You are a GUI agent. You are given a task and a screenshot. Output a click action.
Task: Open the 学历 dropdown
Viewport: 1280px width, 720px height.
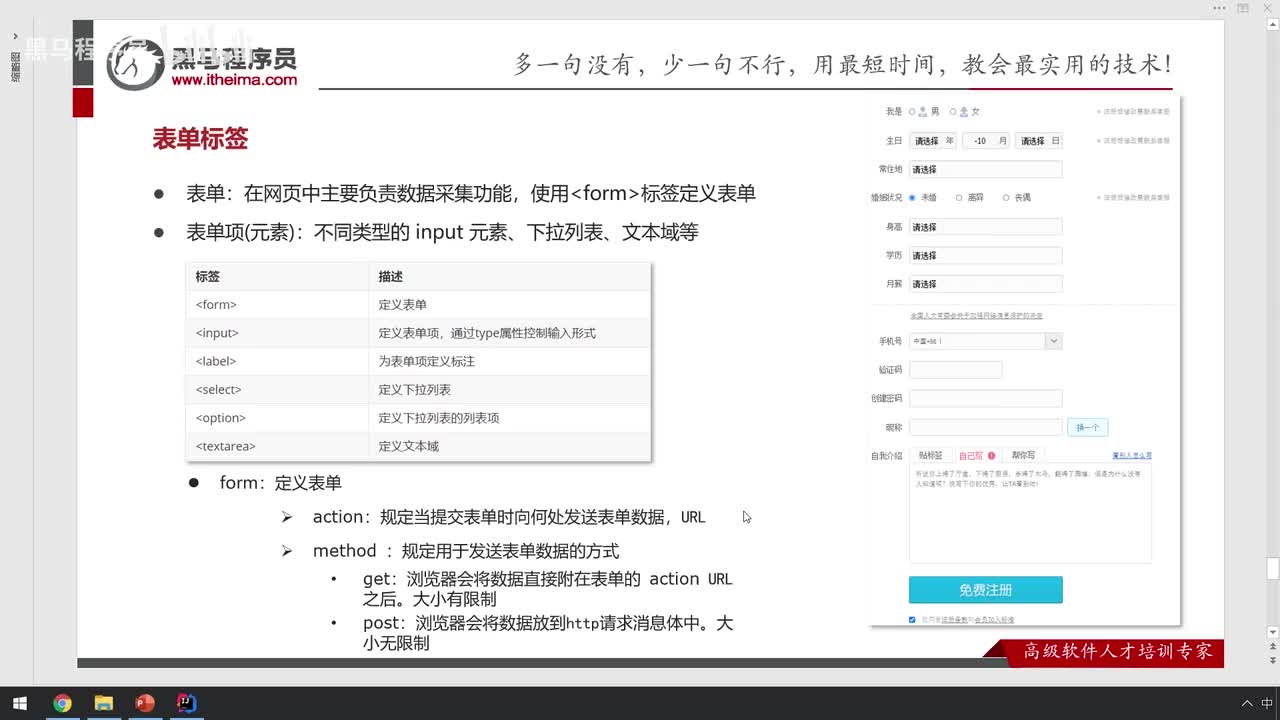pyautogui.click(x=986, y=256)
